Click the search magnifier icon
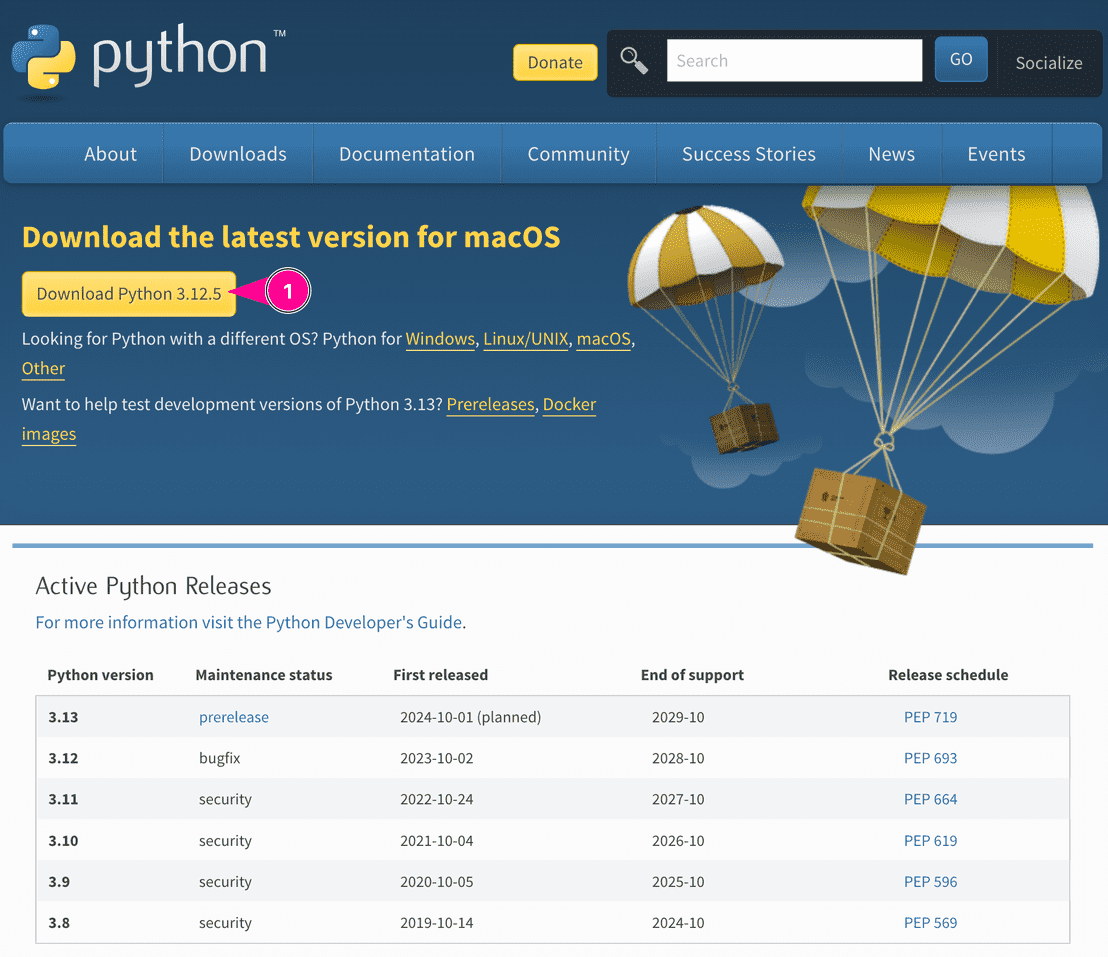The image size is (1108, 957). point(633,60)
